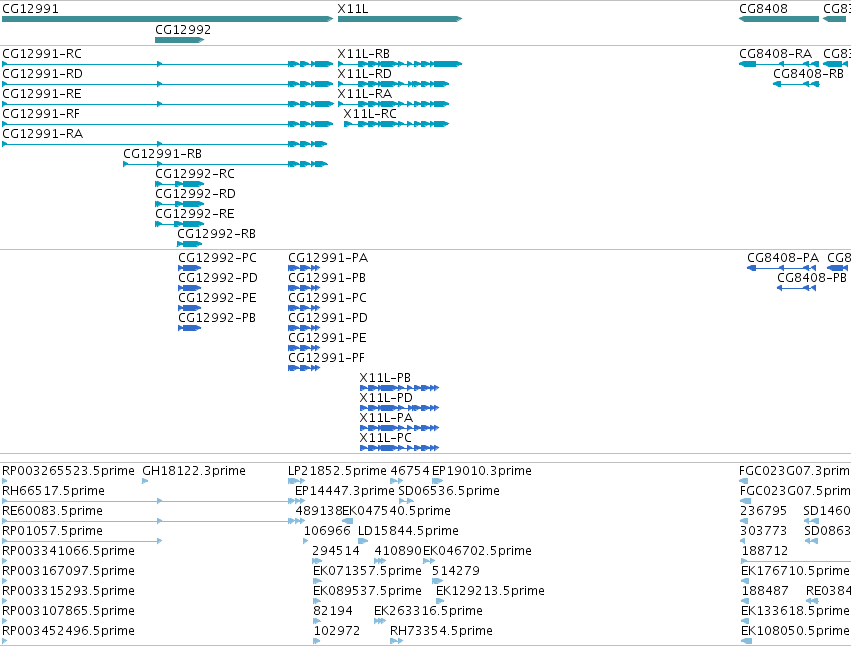Click transcript CG12992-RE label

click(195, 214)
